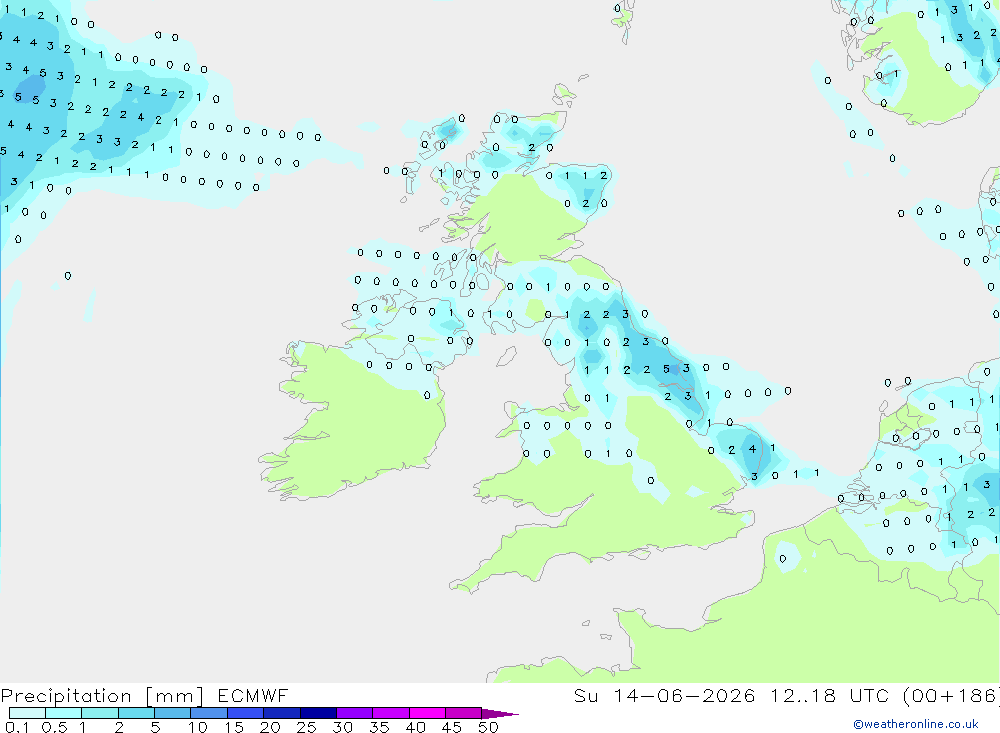This screenshot has width=1000, height=733.
Task: Click the value 4 over East Anglia
Action: pos(753,449)
